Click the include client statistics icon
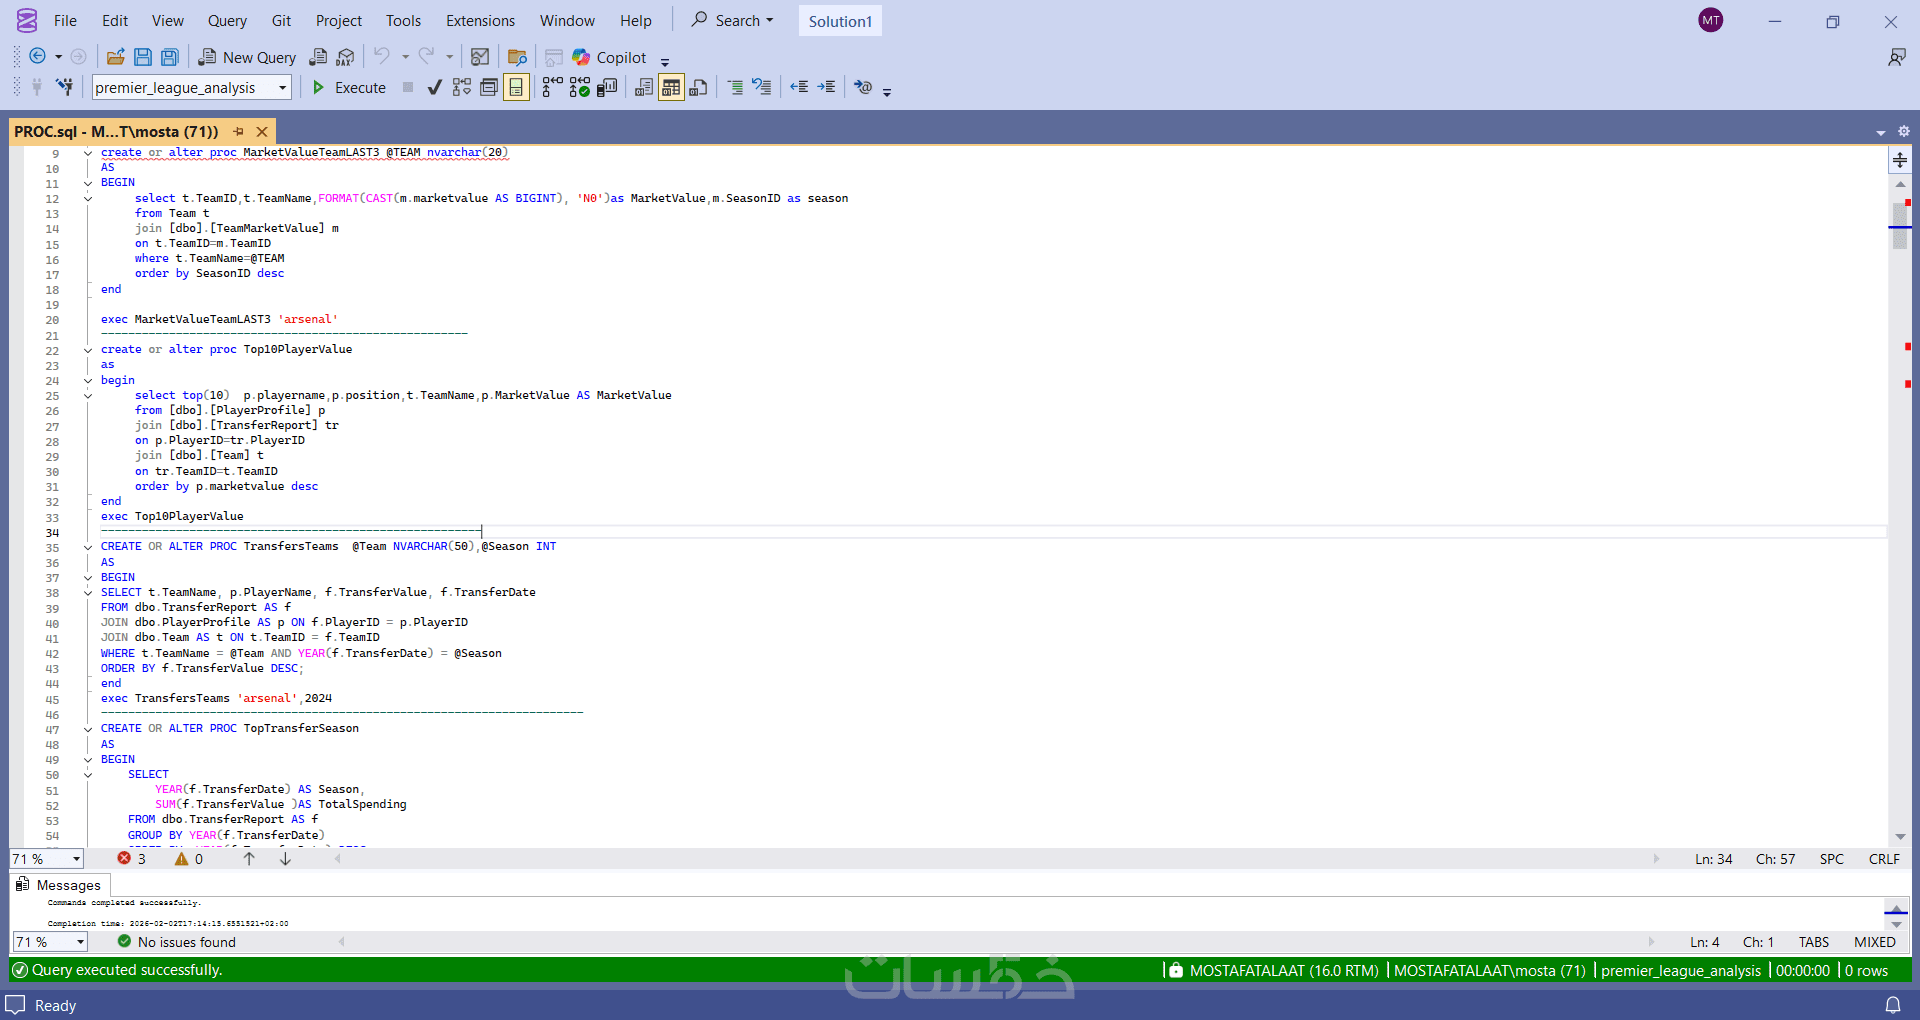Image resolution: width=1920 pixels, height=1020 pixels. (x=607, y=87)
